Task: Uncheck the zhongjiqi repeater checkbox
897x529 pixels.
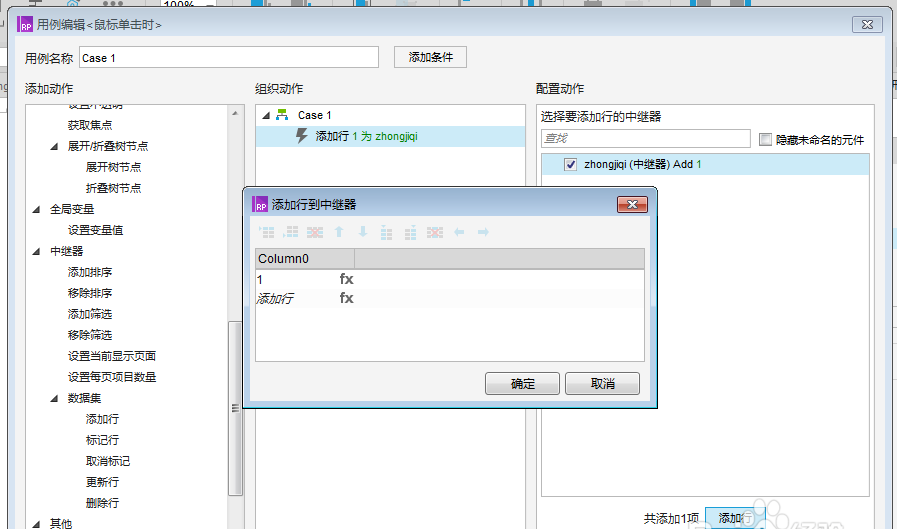Action: (570, 165)
